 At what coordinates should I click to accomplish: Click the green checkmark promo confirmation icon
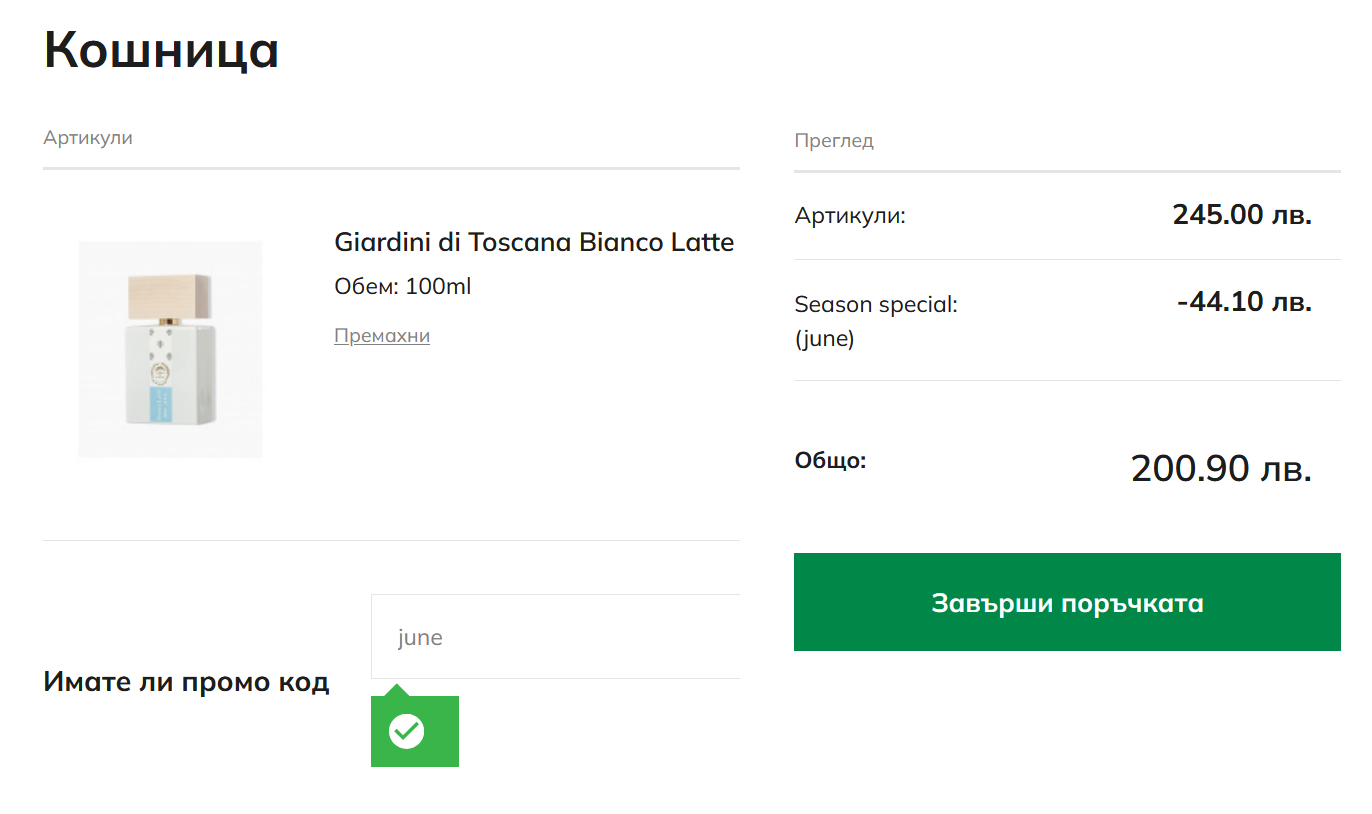coord(407,731)
